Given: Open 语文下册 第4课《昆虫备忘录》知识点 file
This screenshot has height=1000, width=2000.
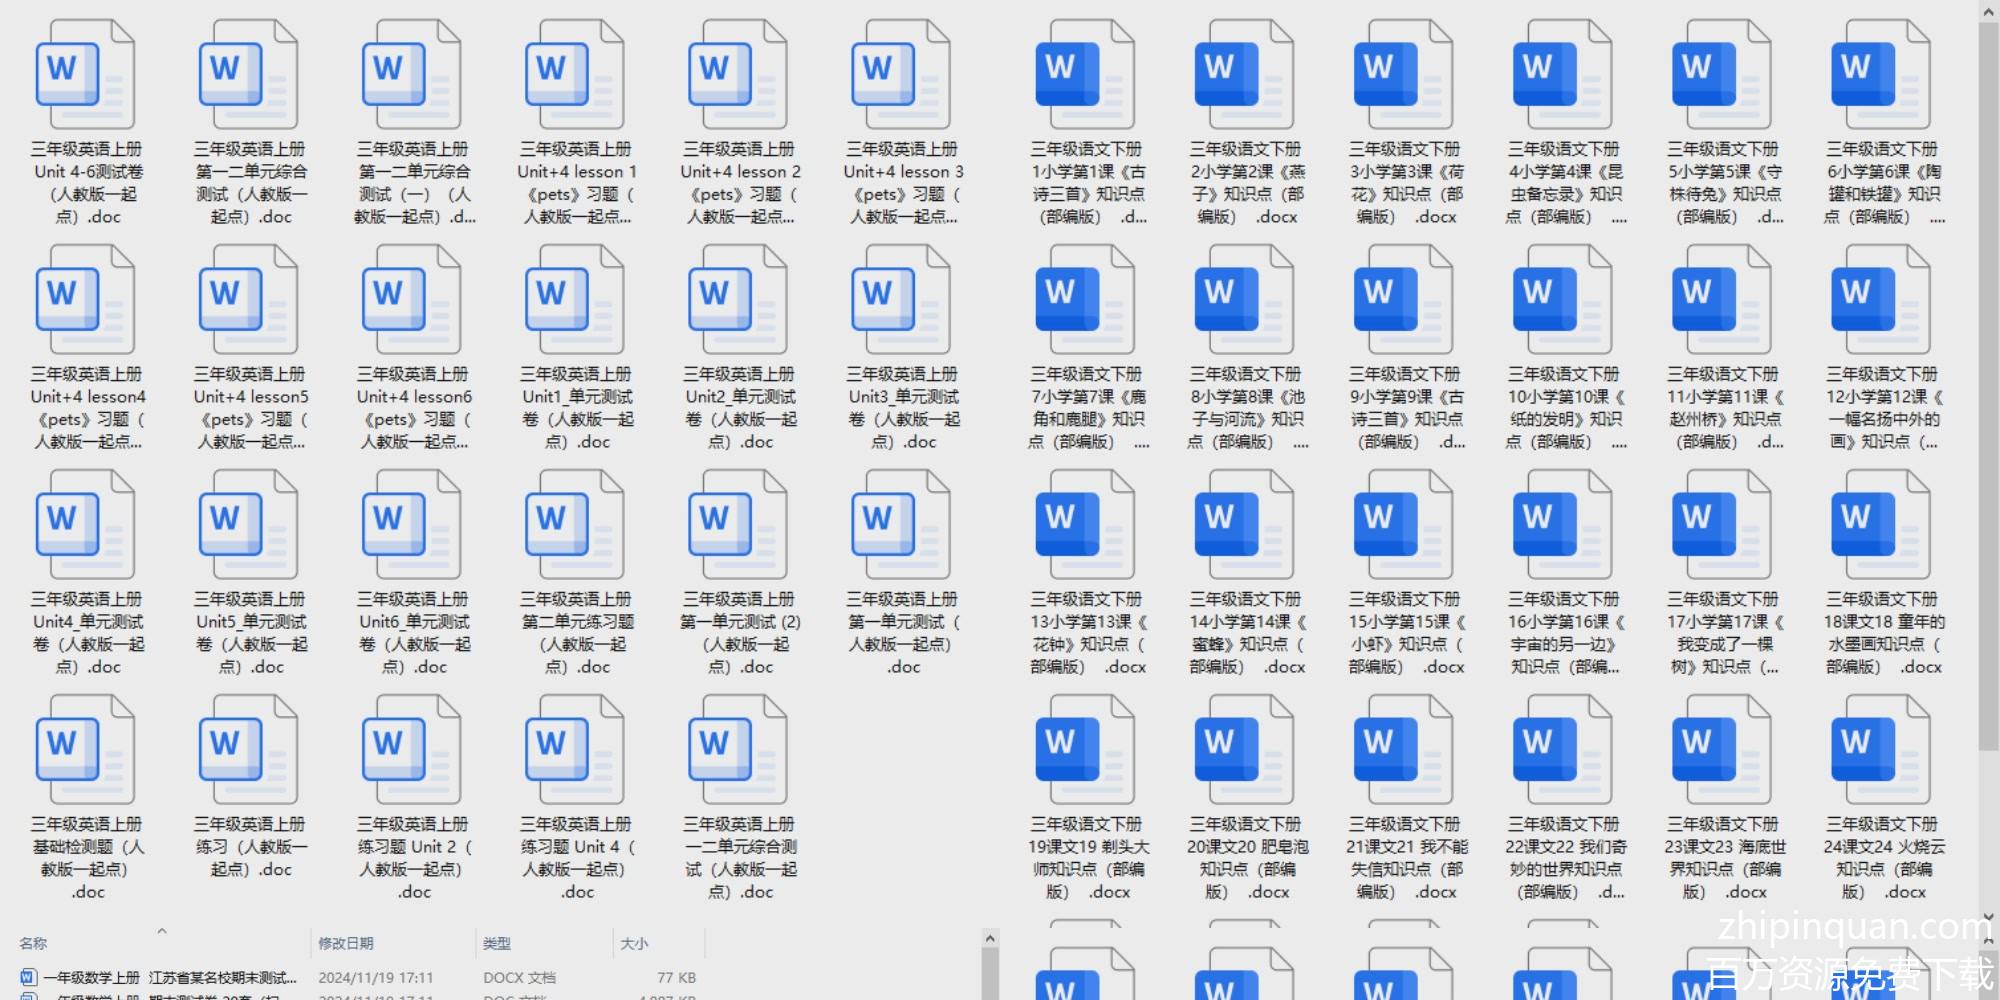Looking at the screenshot, I should [1562, 74].
